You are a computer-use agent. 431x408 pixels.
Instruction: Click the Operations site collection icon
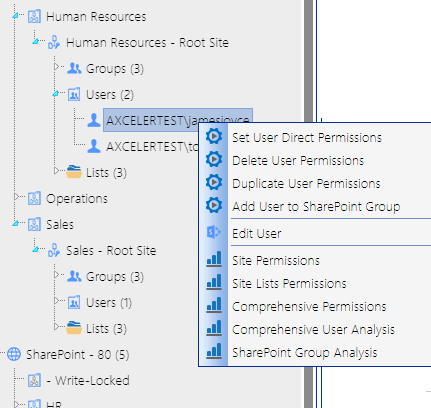point(34,198)
